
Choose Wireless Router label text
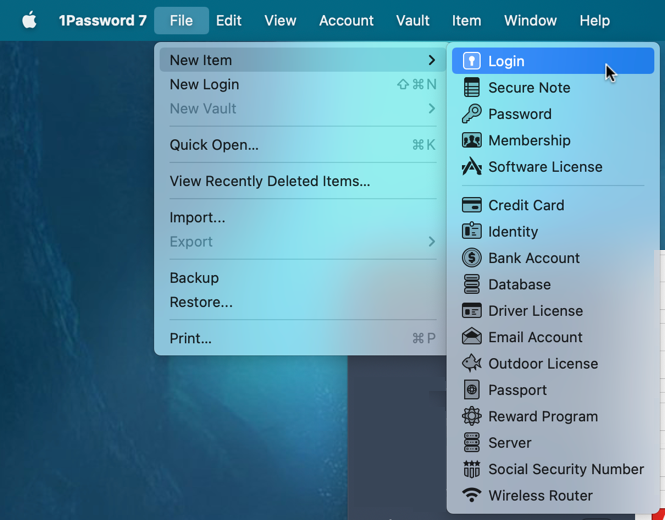(x=540, y=495)
